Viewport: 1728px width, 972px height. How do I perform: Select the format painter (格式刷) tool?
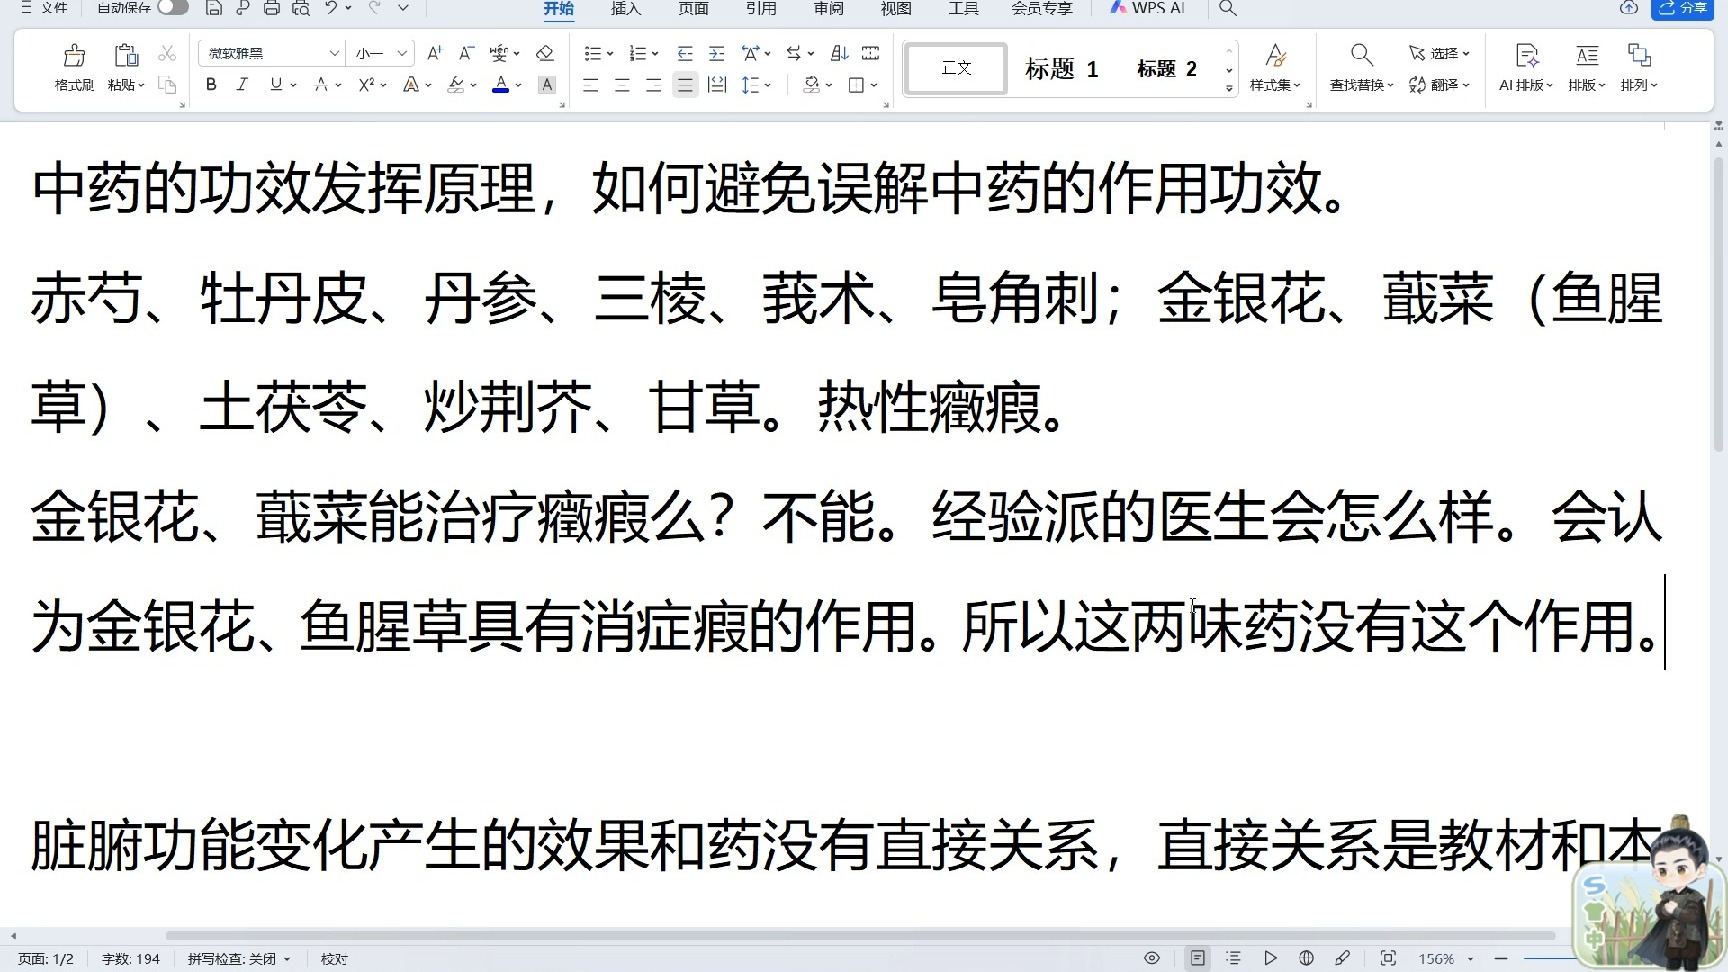coord(73,66)
